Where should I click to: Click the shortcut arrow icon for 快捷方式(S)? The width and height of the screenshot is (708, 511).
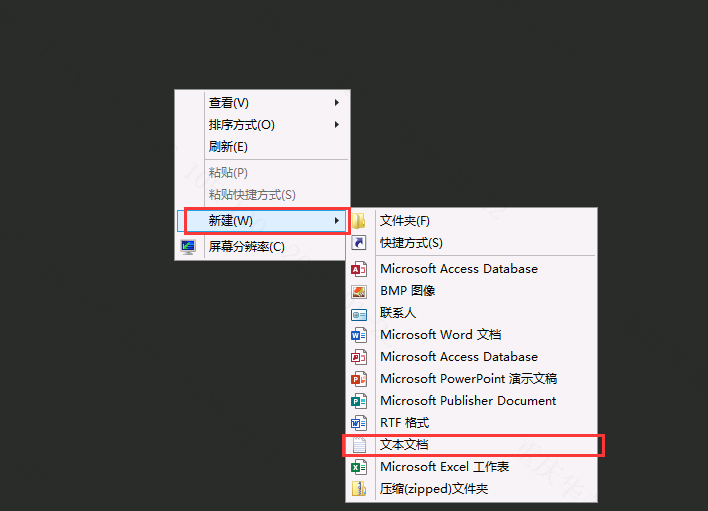pos(359,243)
